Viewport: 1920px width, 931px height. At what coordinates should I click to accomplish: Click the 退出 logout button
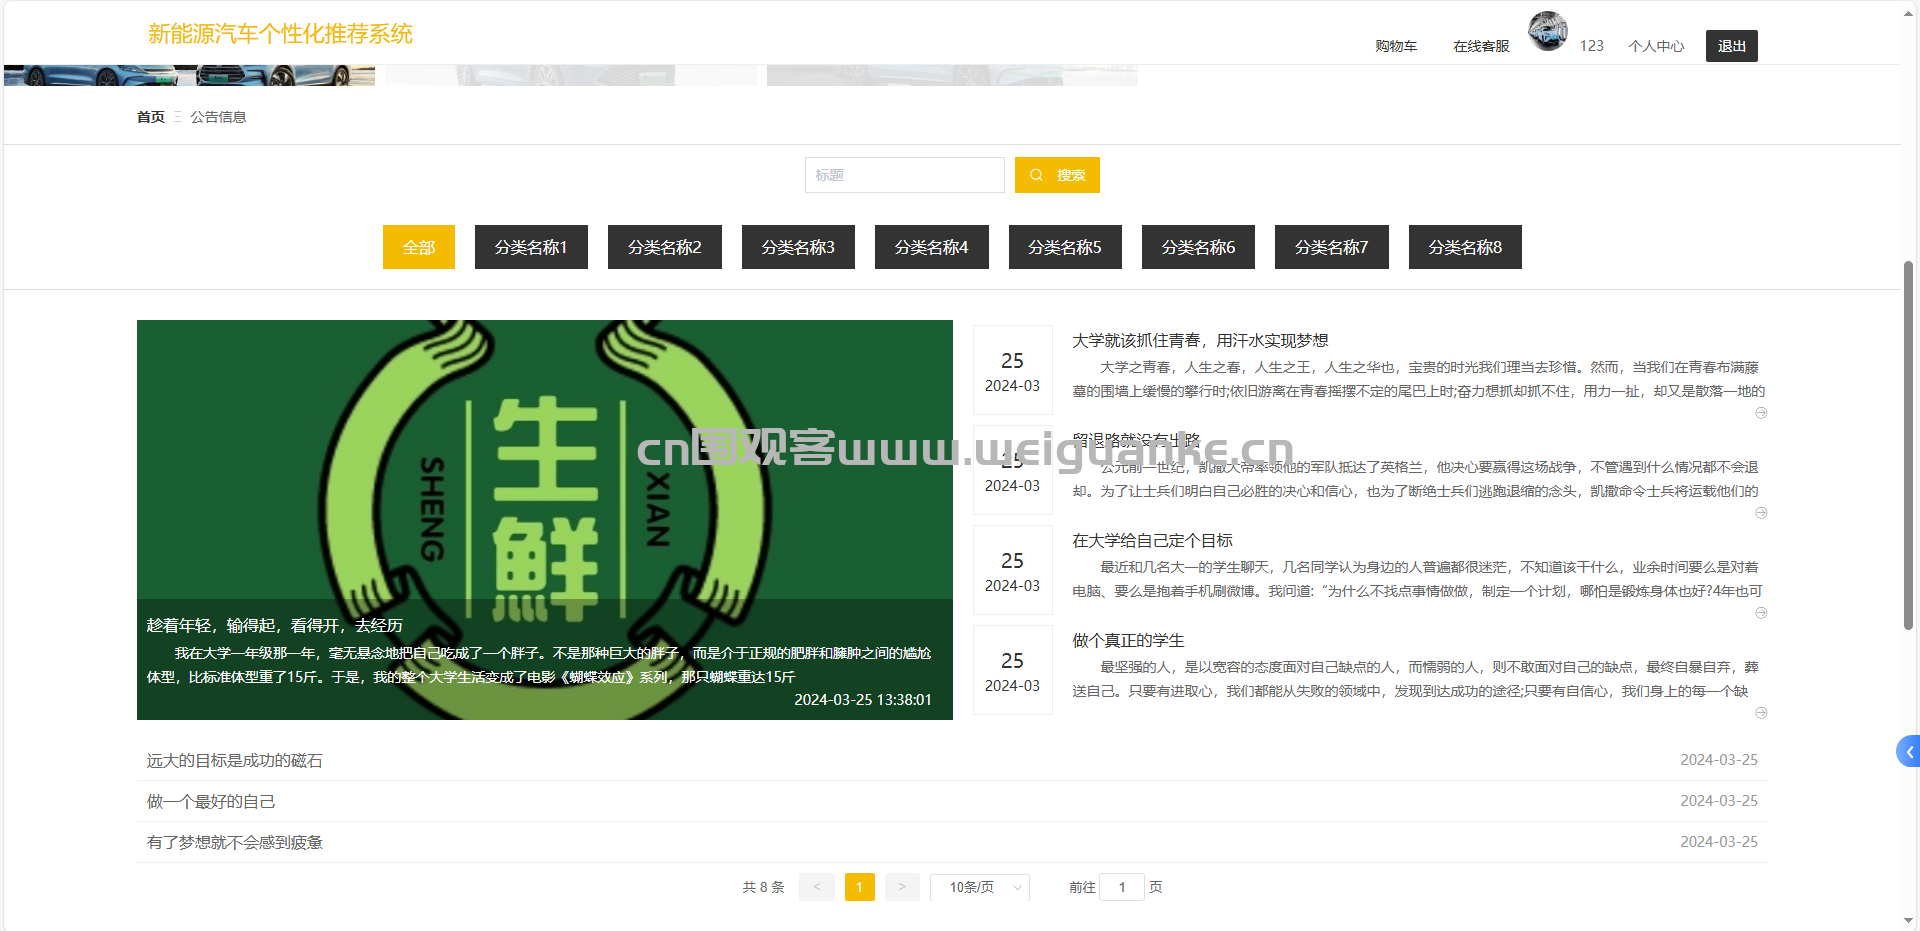click(x=1732, y=46)
